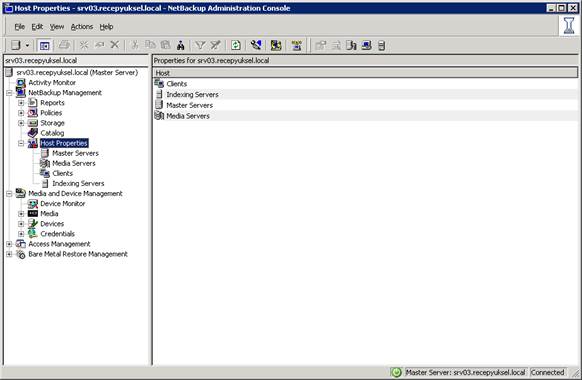Image resolution: width=582 pixels, height=380 pixels.
Task: Open the dropdown arrow beside the first toolbar icon
Action: coord(27,46)
